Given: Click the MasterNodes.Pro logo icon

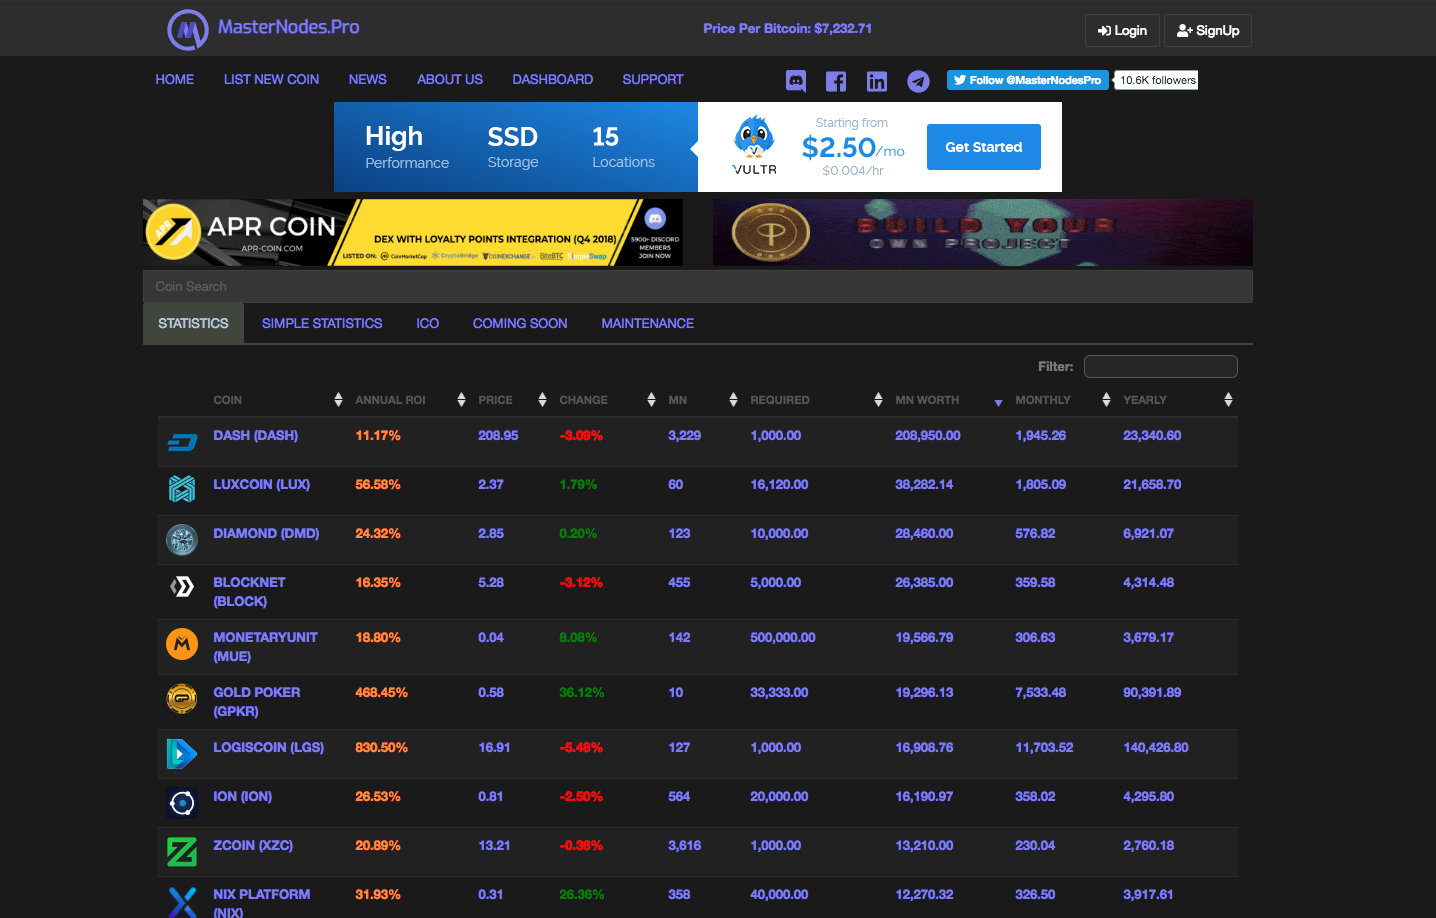Looking at the screenshot, I should tap(187, 30).
